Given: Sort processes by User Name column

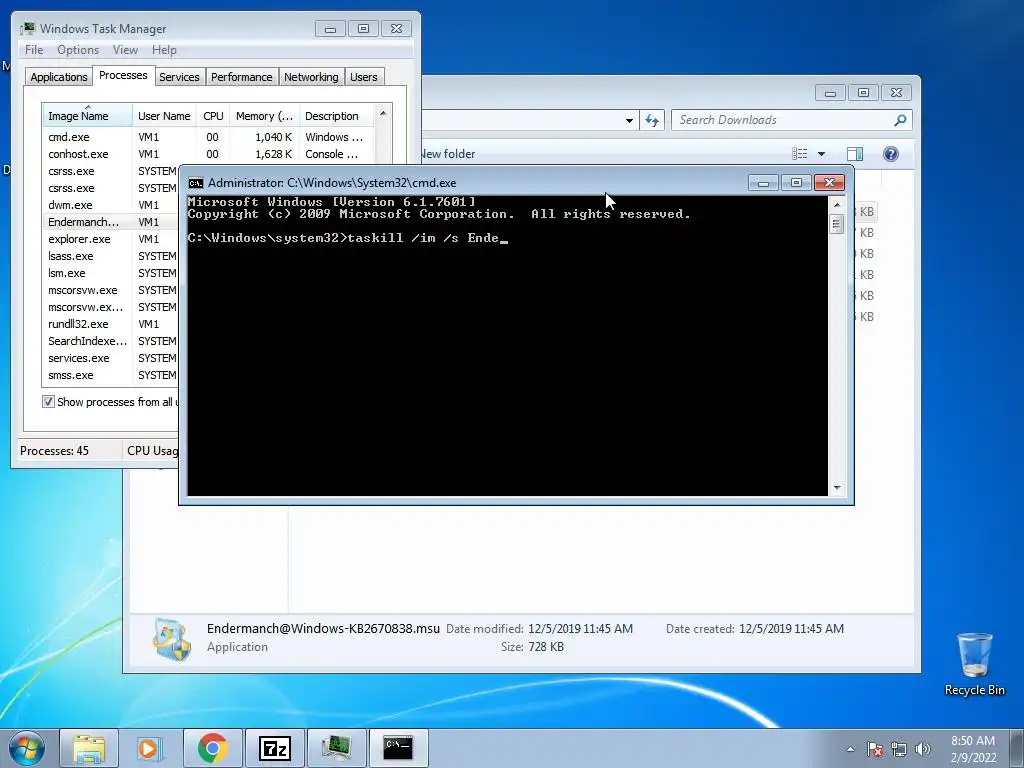Looking at the screenshot, I should (x=164, y=116).
